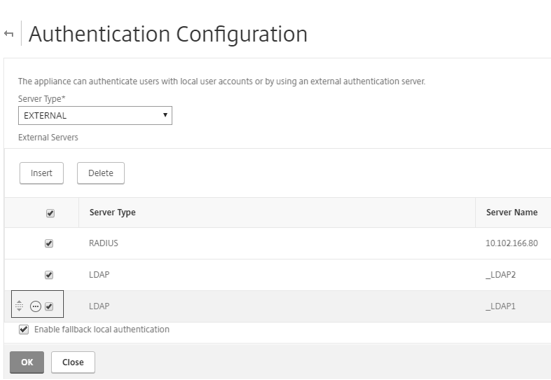Uncheck the _LDAP1 server row checkbox
Screen dimensions: 551x380
[49, 306]
